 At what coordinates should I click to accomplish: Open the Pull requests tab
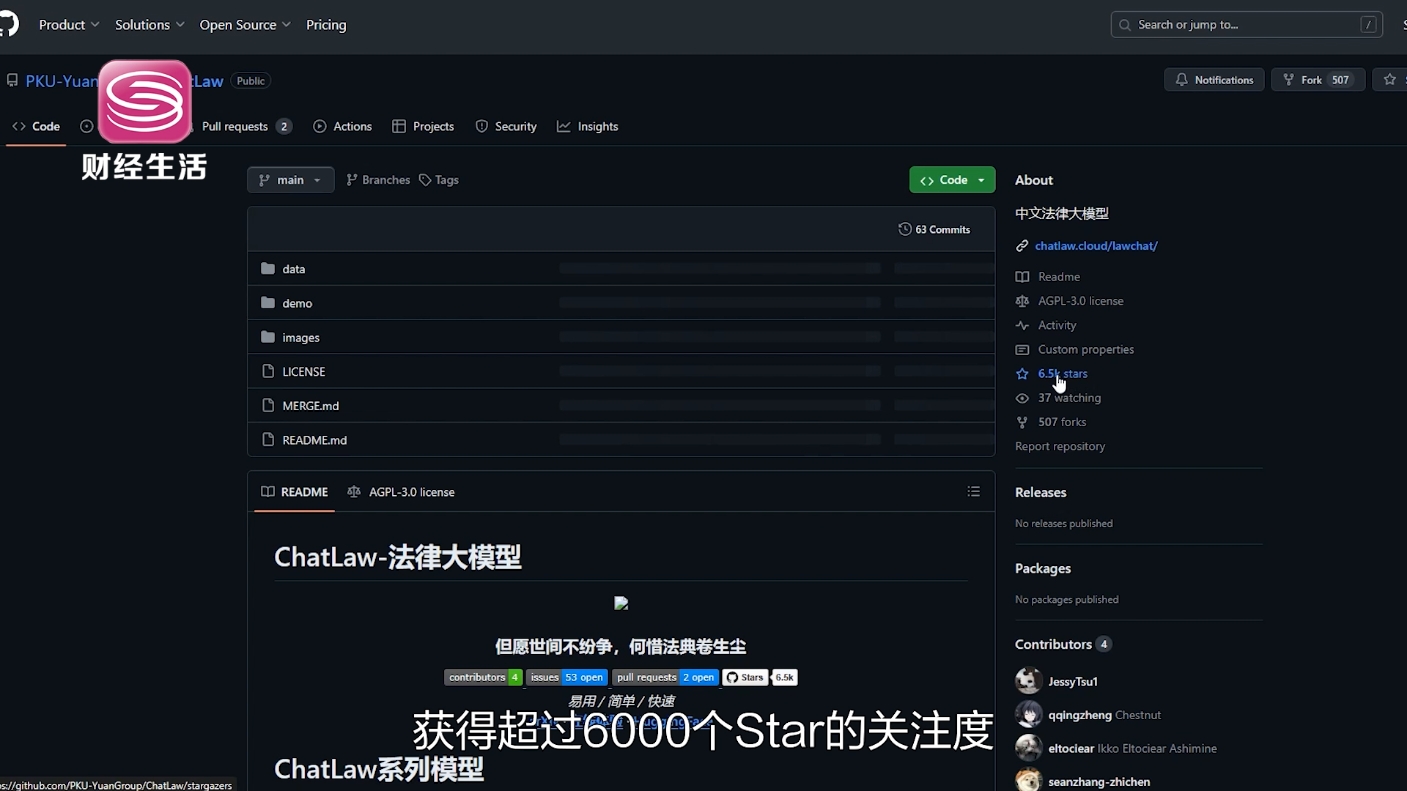(246, 126)
